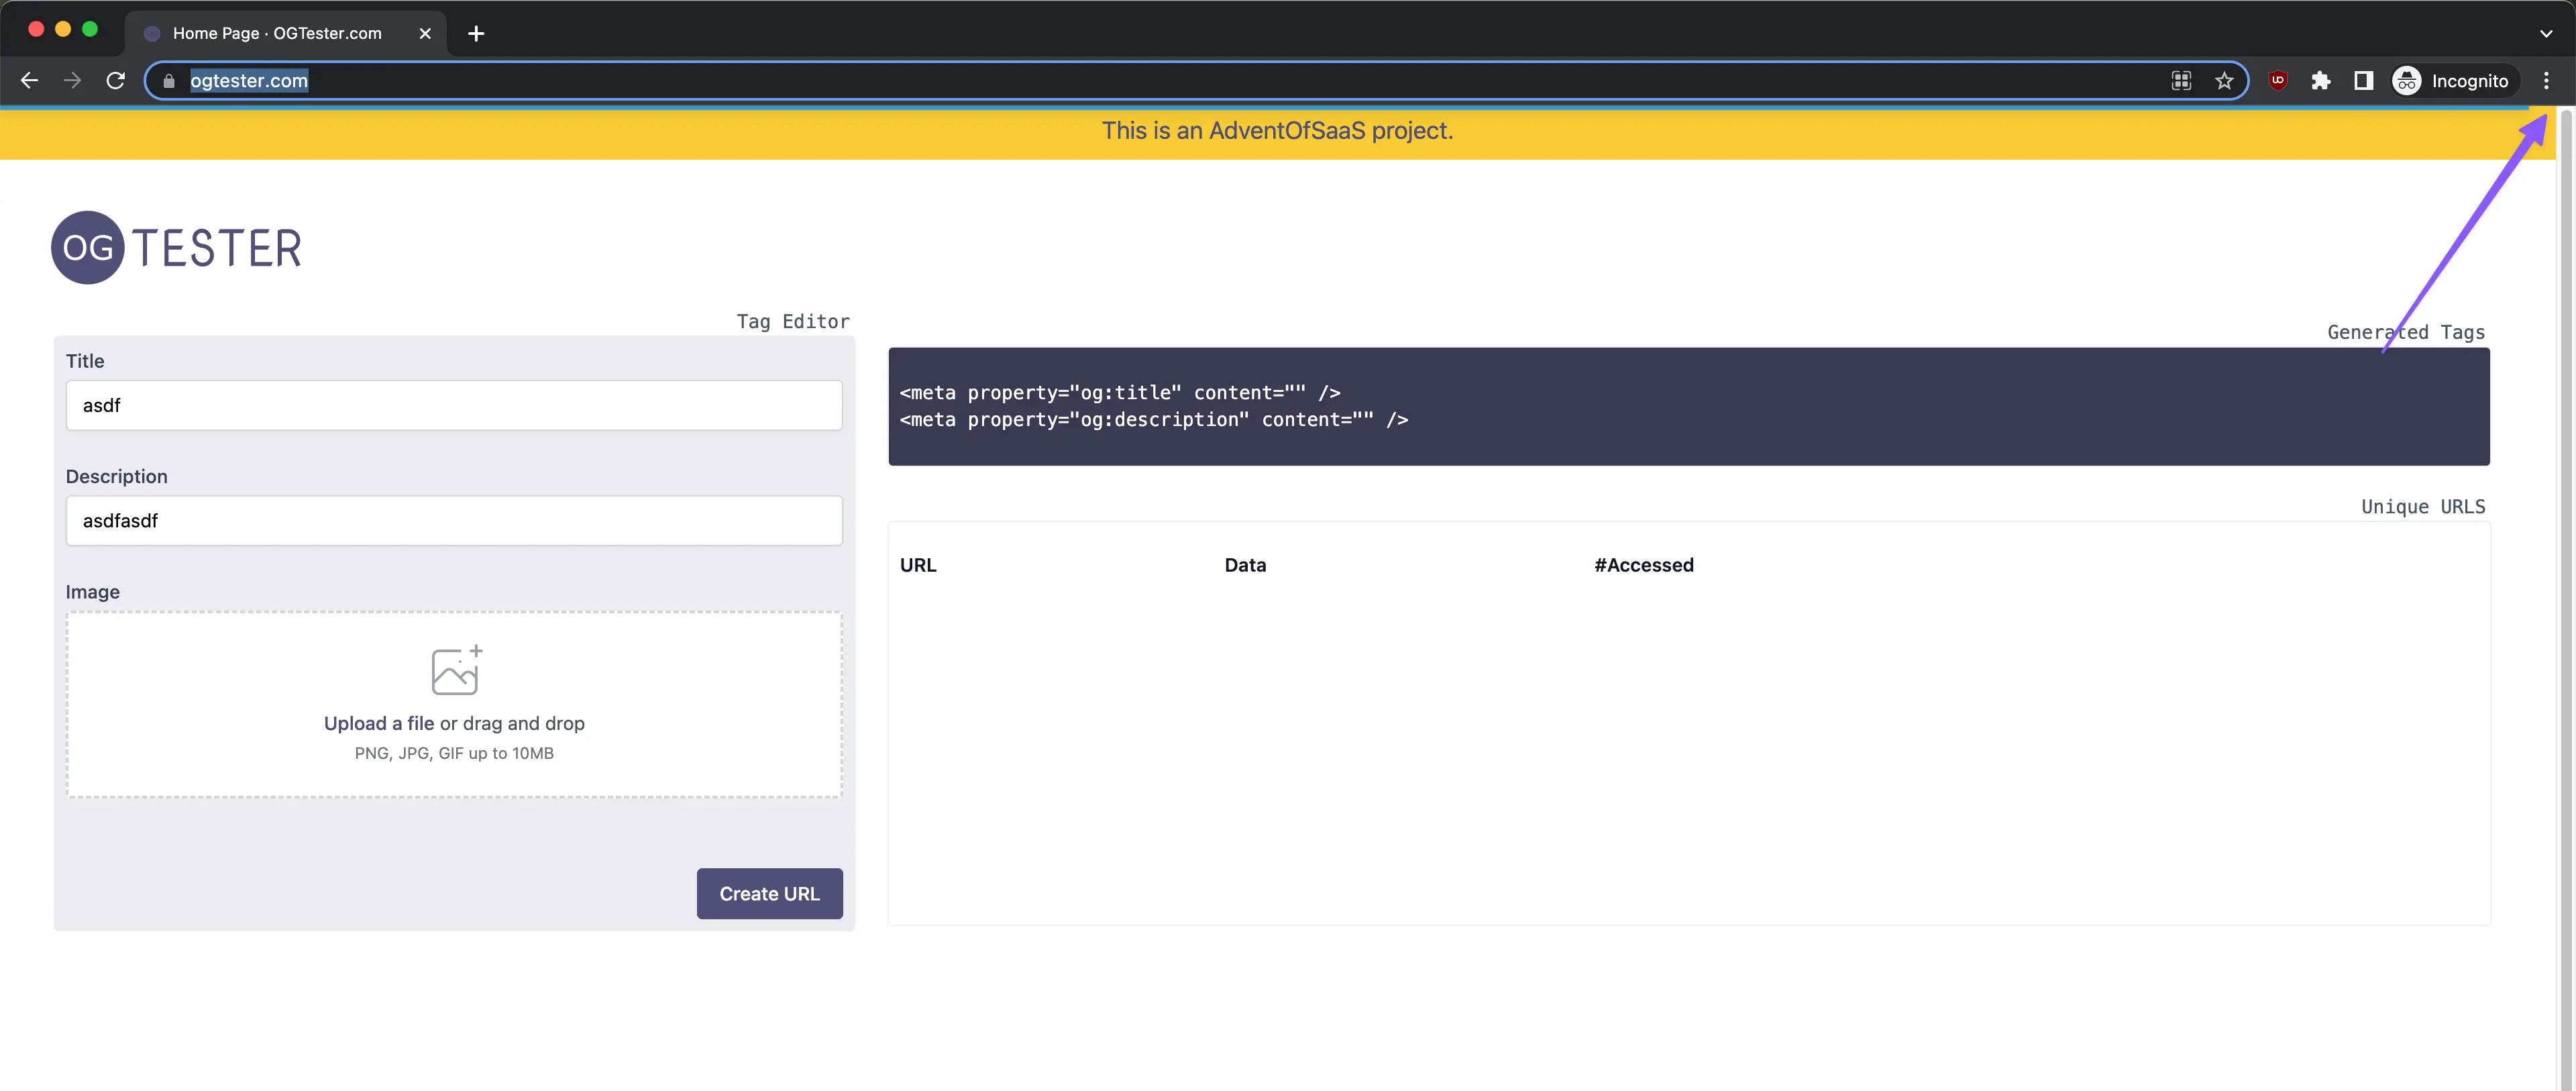2576x1091 pixels.
Task: Open the uBlock Origin extension icon
Action: tap(2278, 81)
